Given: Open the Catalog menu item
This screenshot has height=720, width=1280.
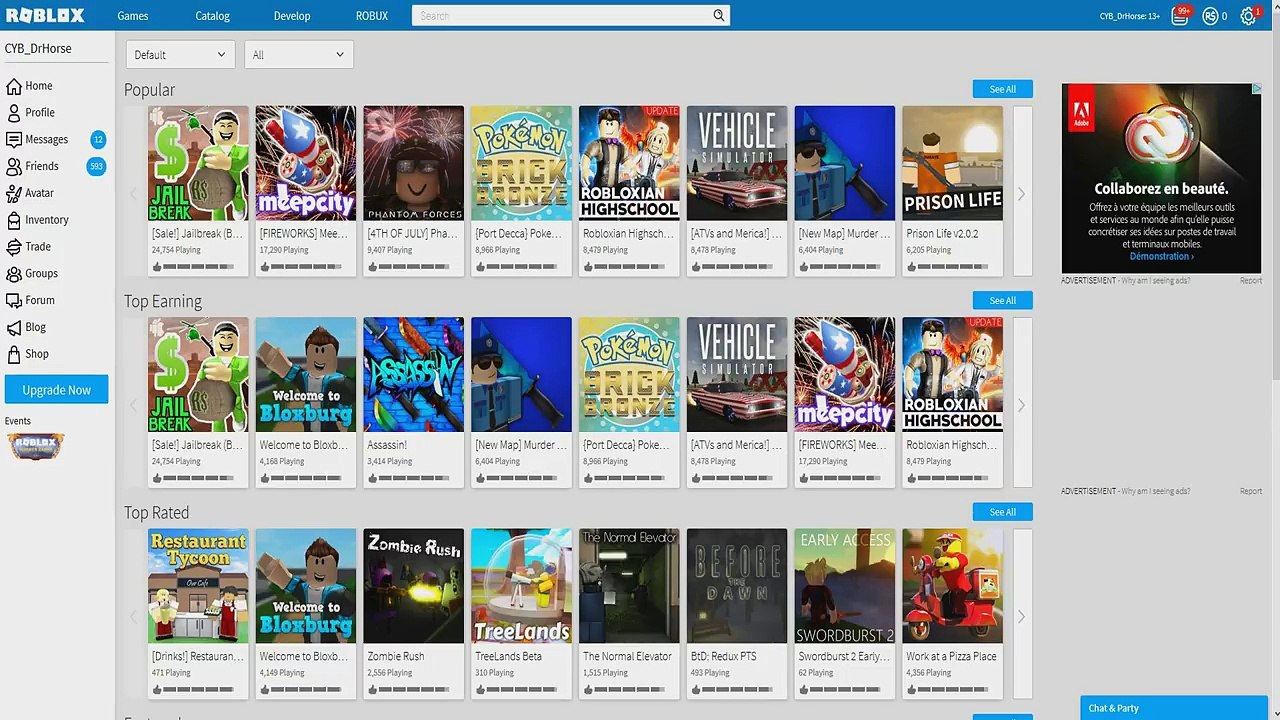Looking at the screenshot, I should 212,16.
